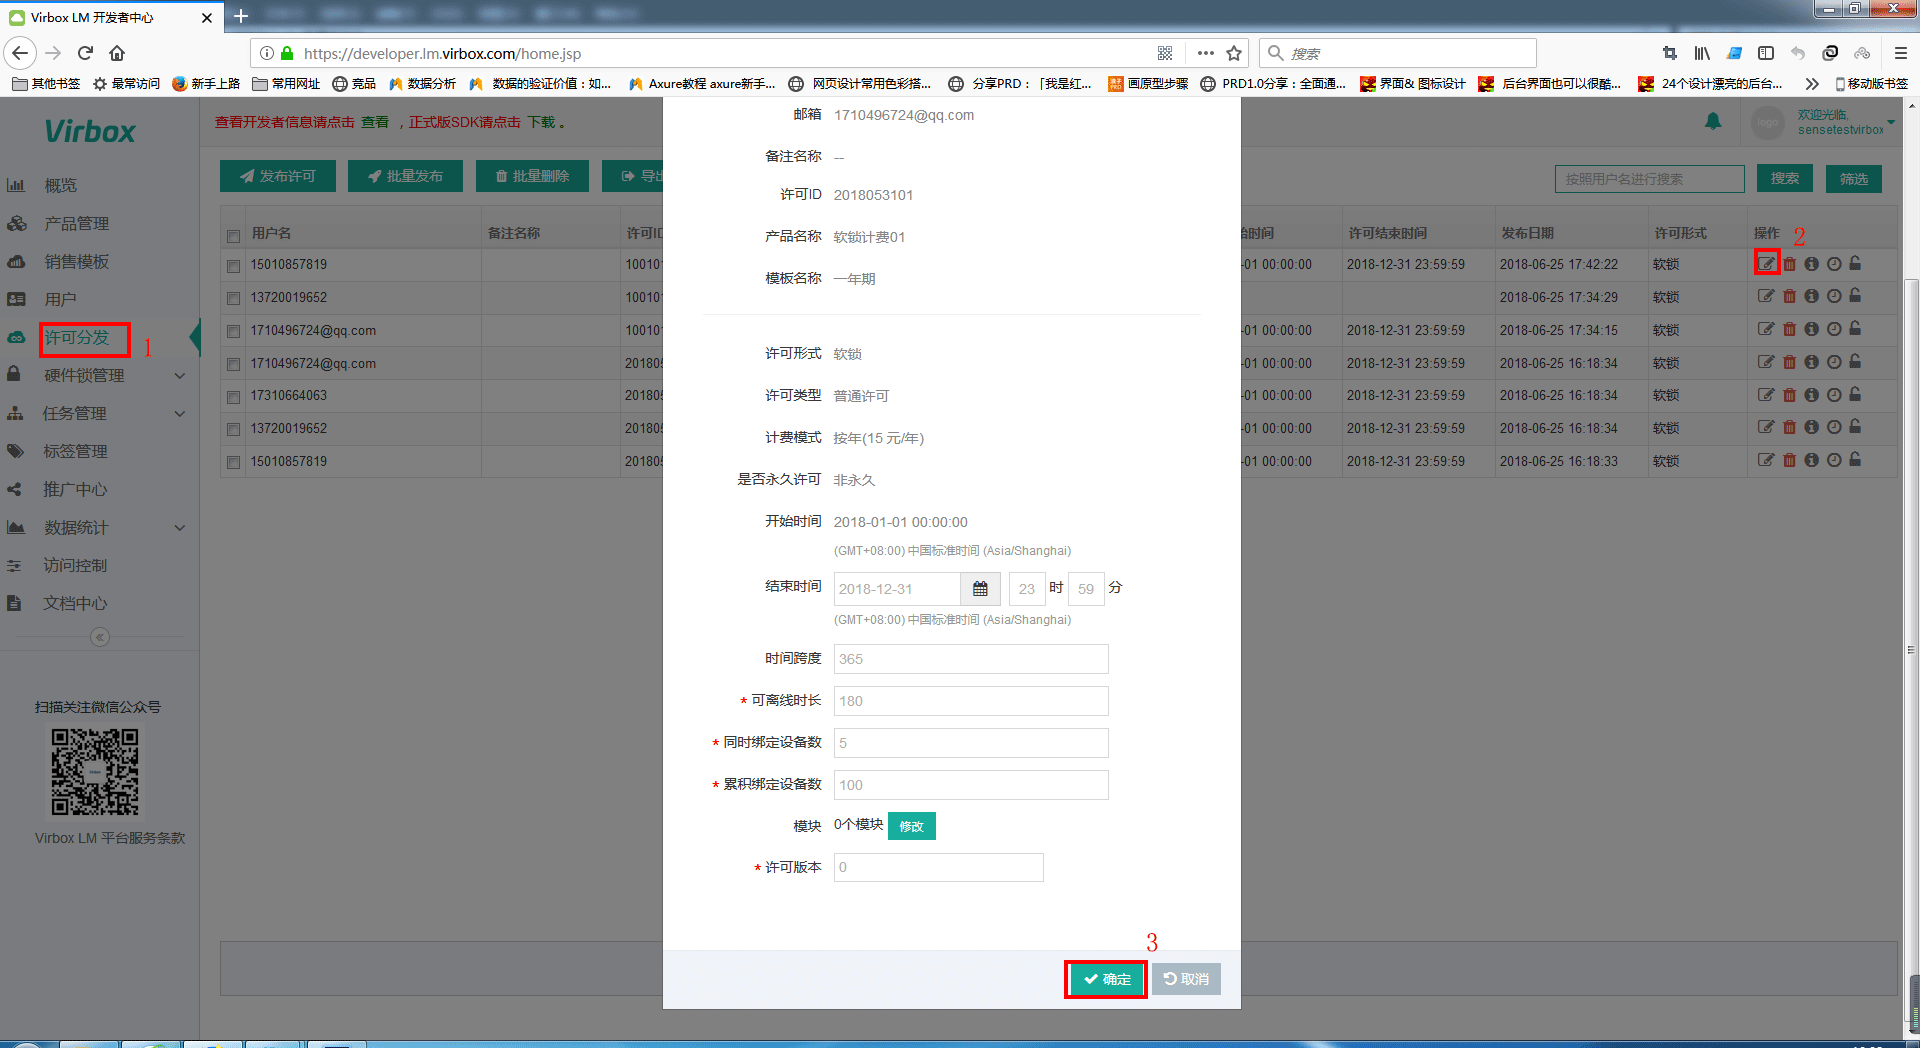Click the info icon in the last row dated 16:18:33

(1811, 460)
